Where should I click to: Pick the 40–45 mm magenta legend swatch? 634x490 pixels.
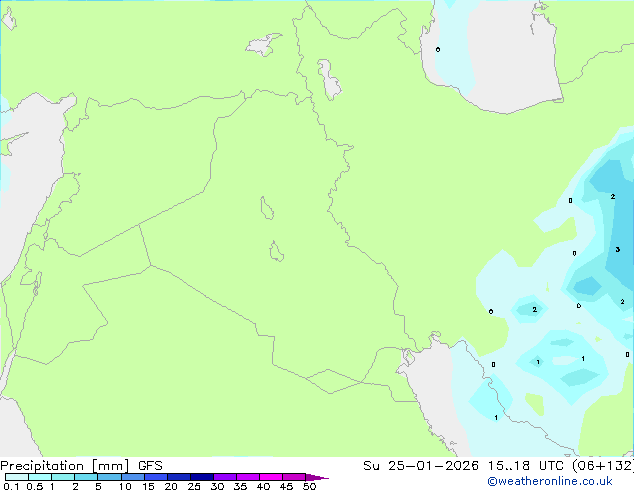click(271, 477)
